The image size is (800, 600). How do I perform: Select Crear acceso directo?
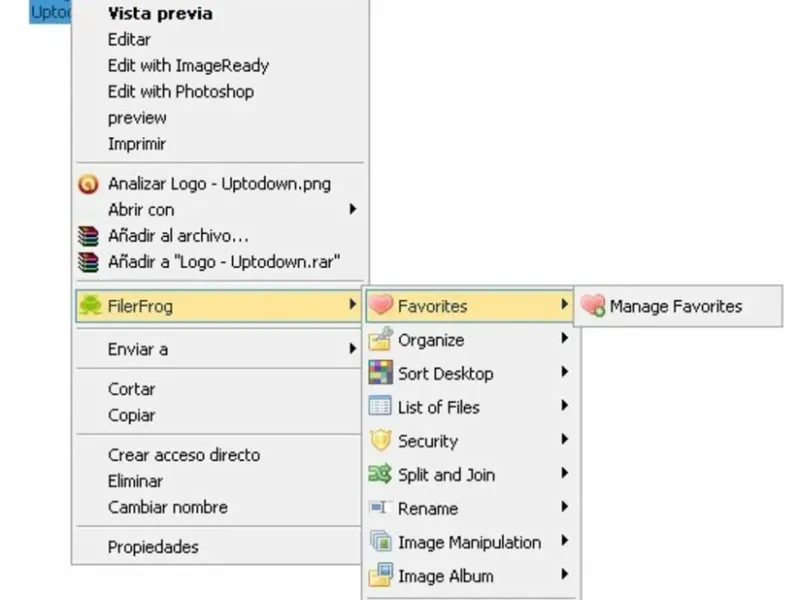183,455
